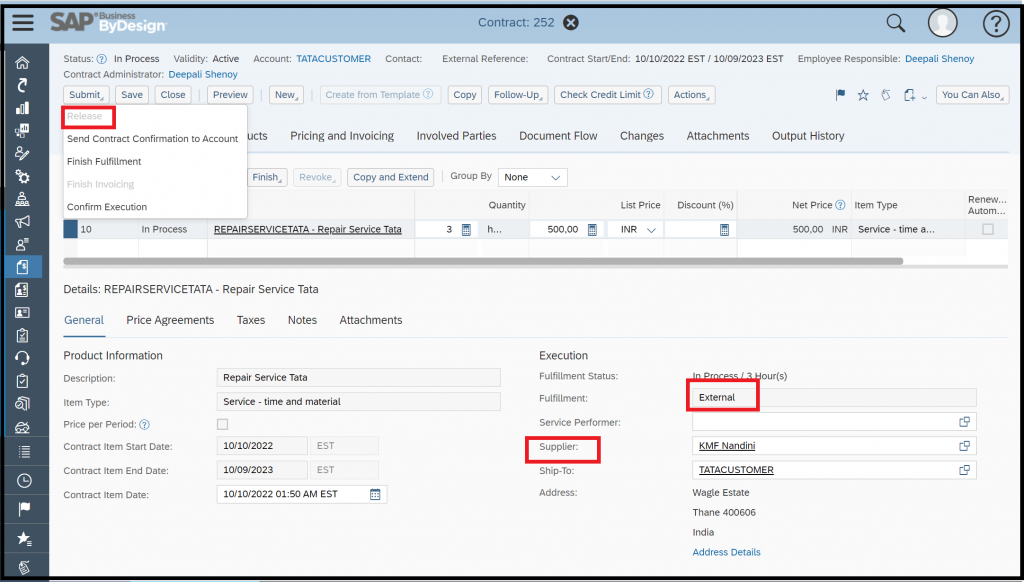The width and height of the screenshot is (1024, 582).
Task: Close the Contract: 252 tab
Action: pyautogui.click(x=571, y=23)
